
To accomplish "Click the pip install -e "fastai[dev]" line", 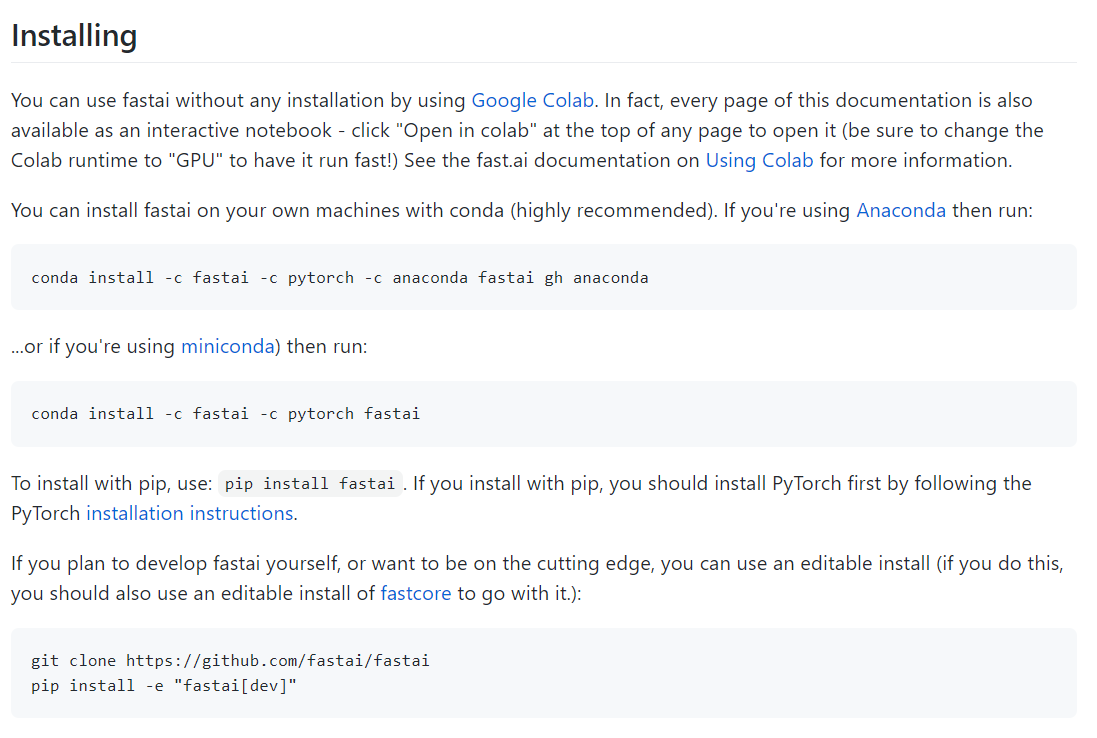I will (164, 686).
